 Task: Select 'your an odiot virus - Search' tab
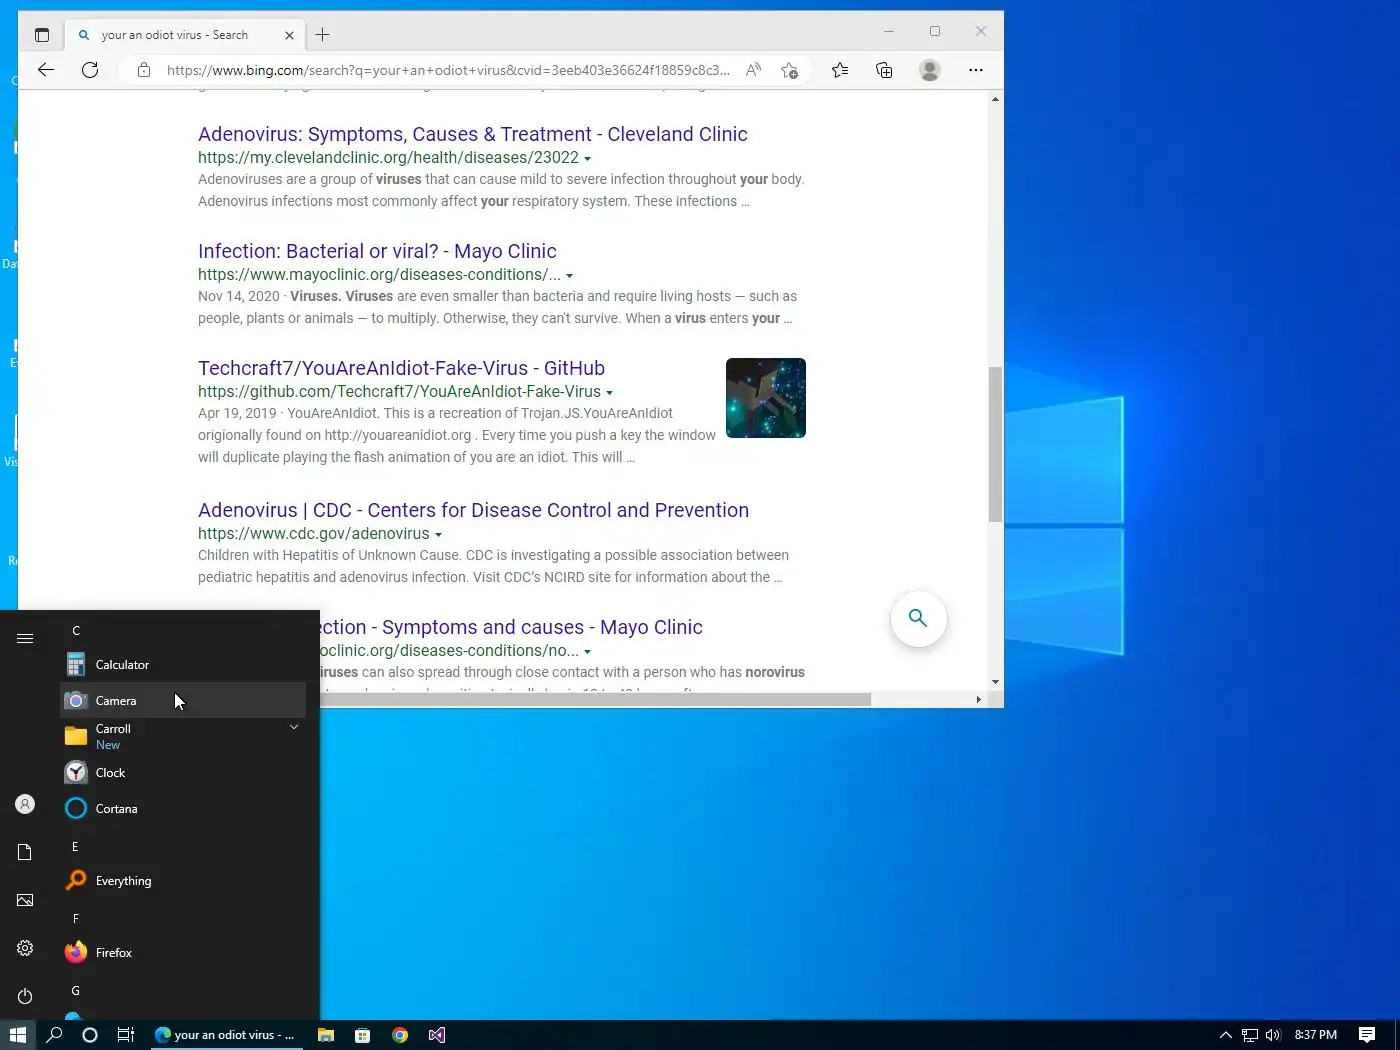186,35
